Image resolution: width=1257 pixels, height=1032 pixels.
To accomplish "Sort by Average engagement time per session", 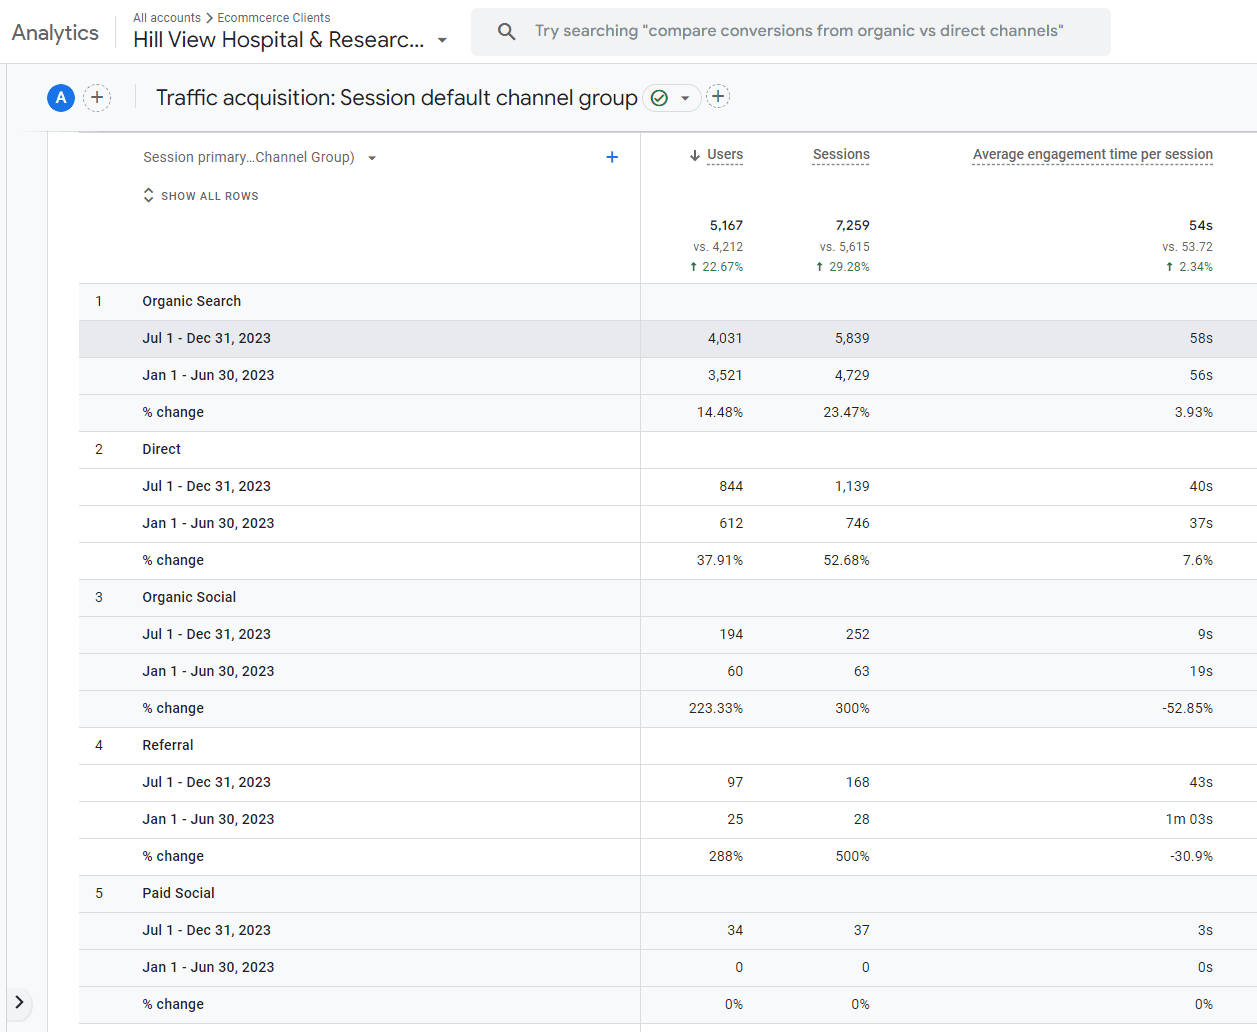I will (1092, 155).
